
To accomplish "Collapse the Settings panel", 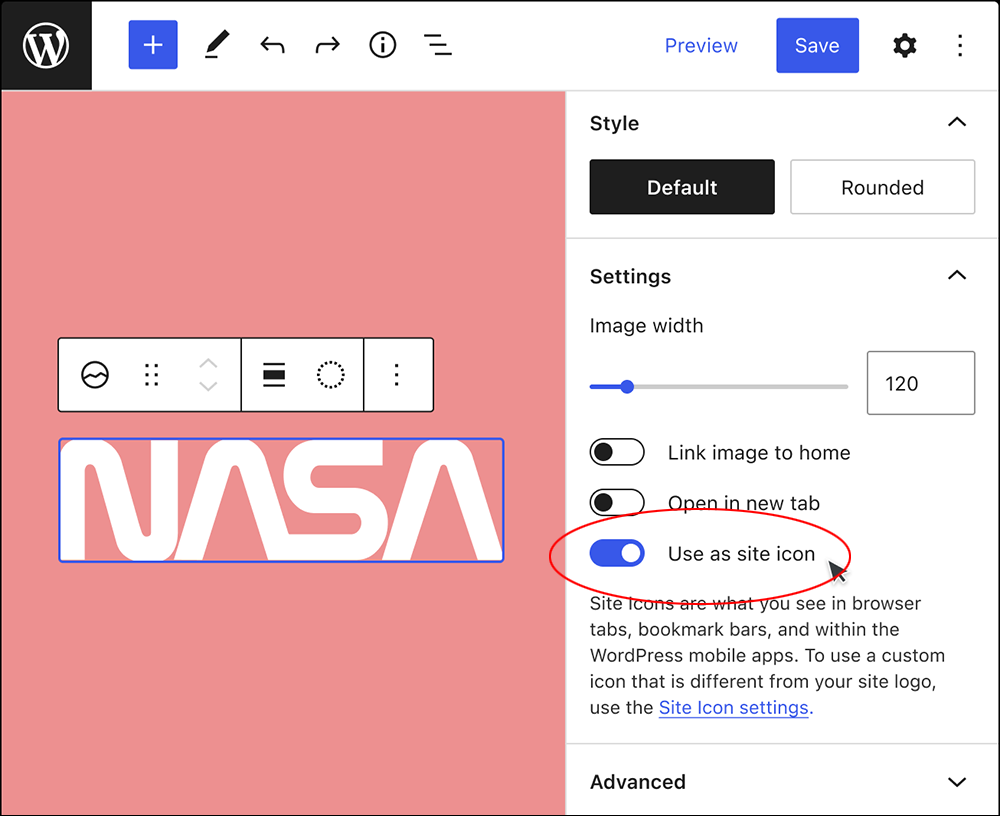I will 957,275.
